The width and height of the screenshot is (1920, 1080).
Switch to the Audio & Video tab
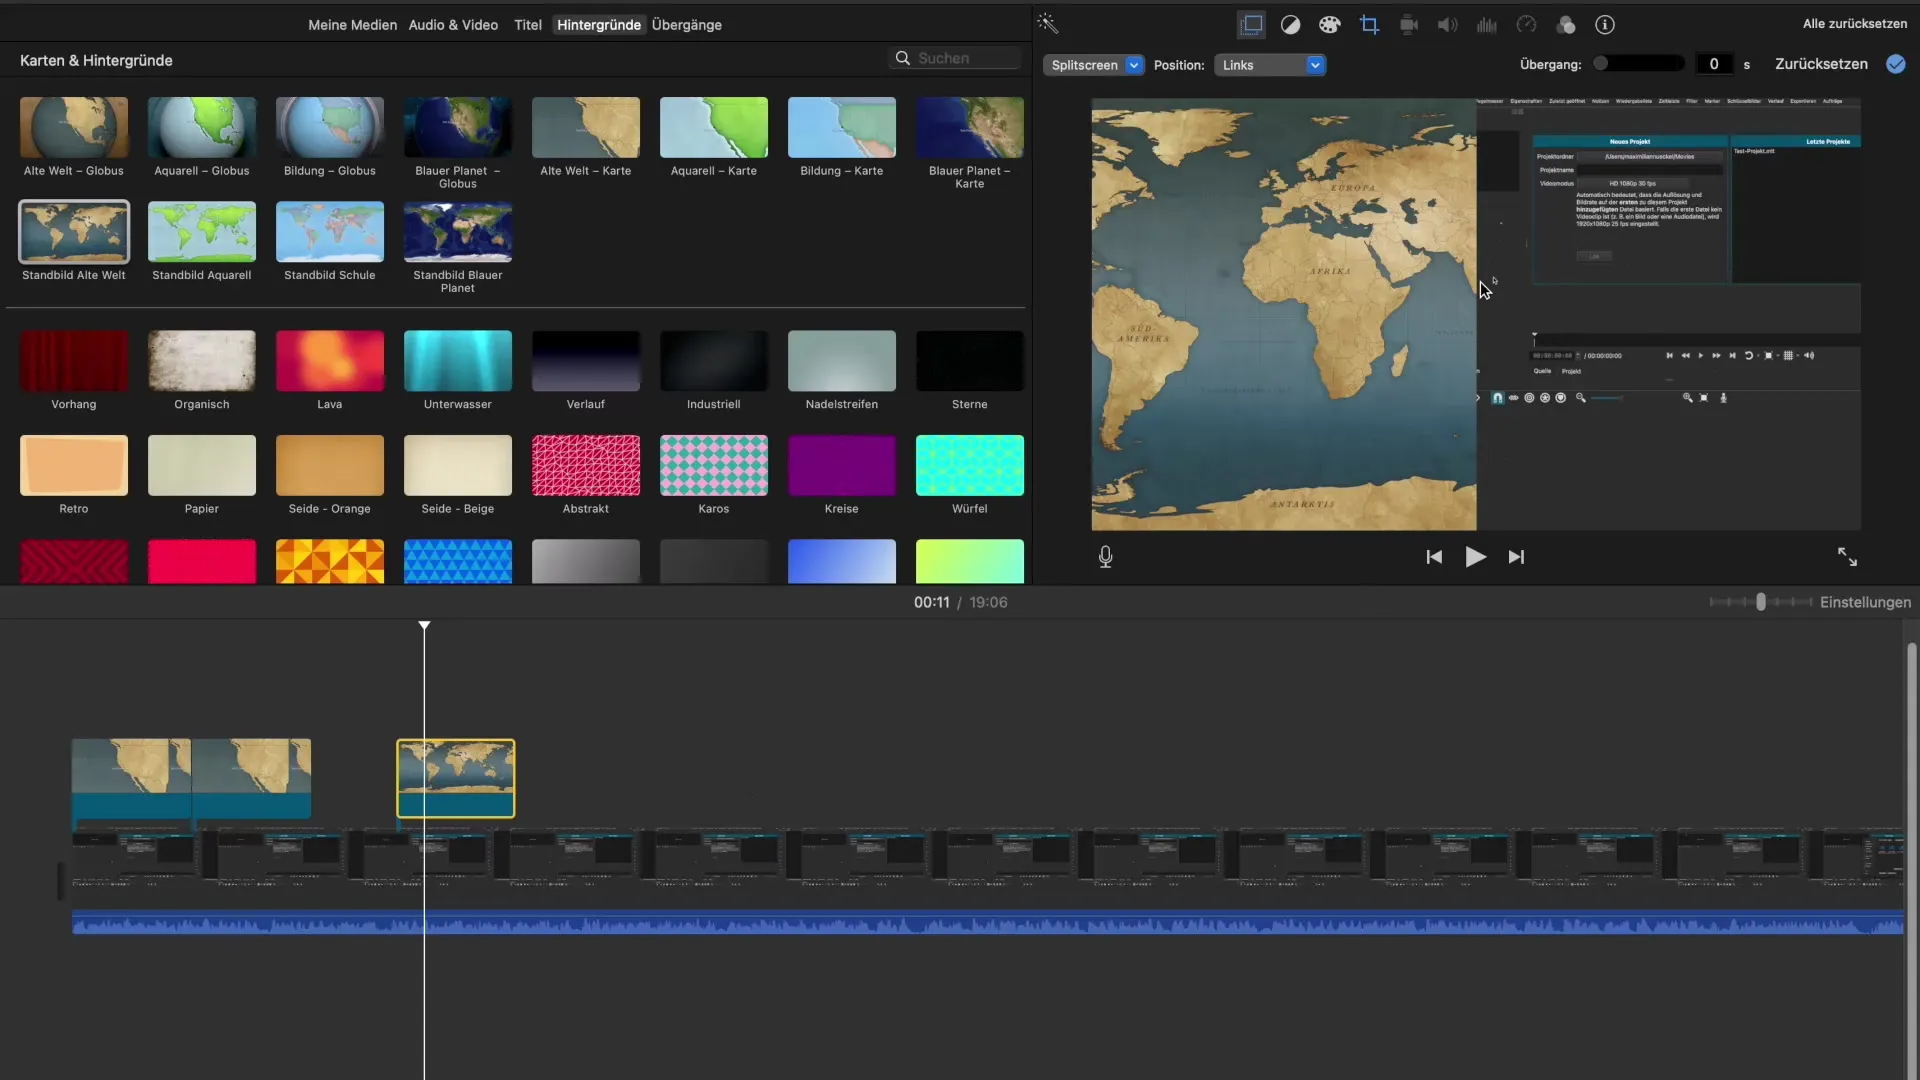pyautogui.click(x=453, y=25)
